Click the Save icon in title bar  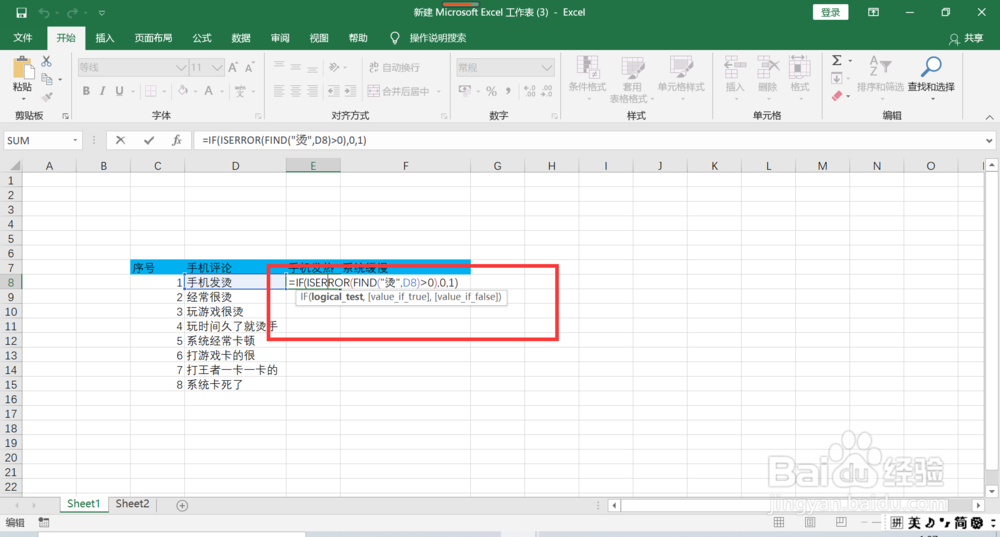tap(21, 12)
